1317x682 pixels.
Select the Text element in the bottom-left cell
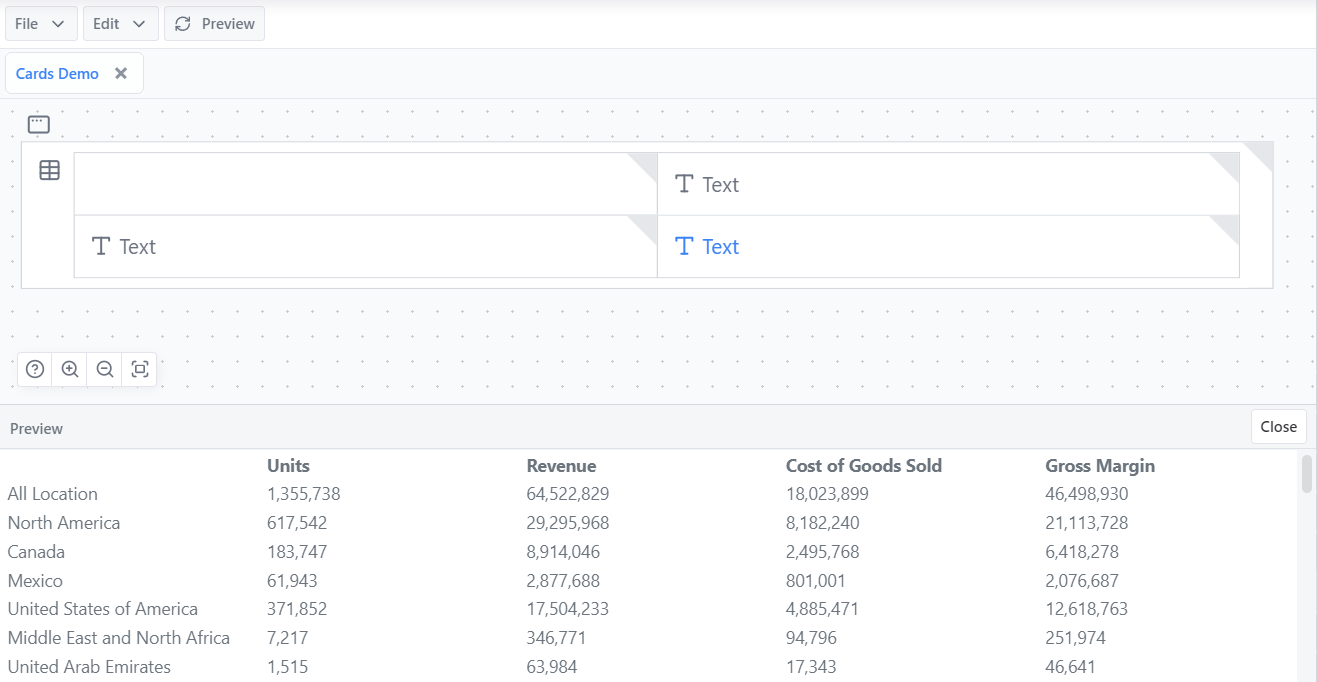(x=124, y=247)
